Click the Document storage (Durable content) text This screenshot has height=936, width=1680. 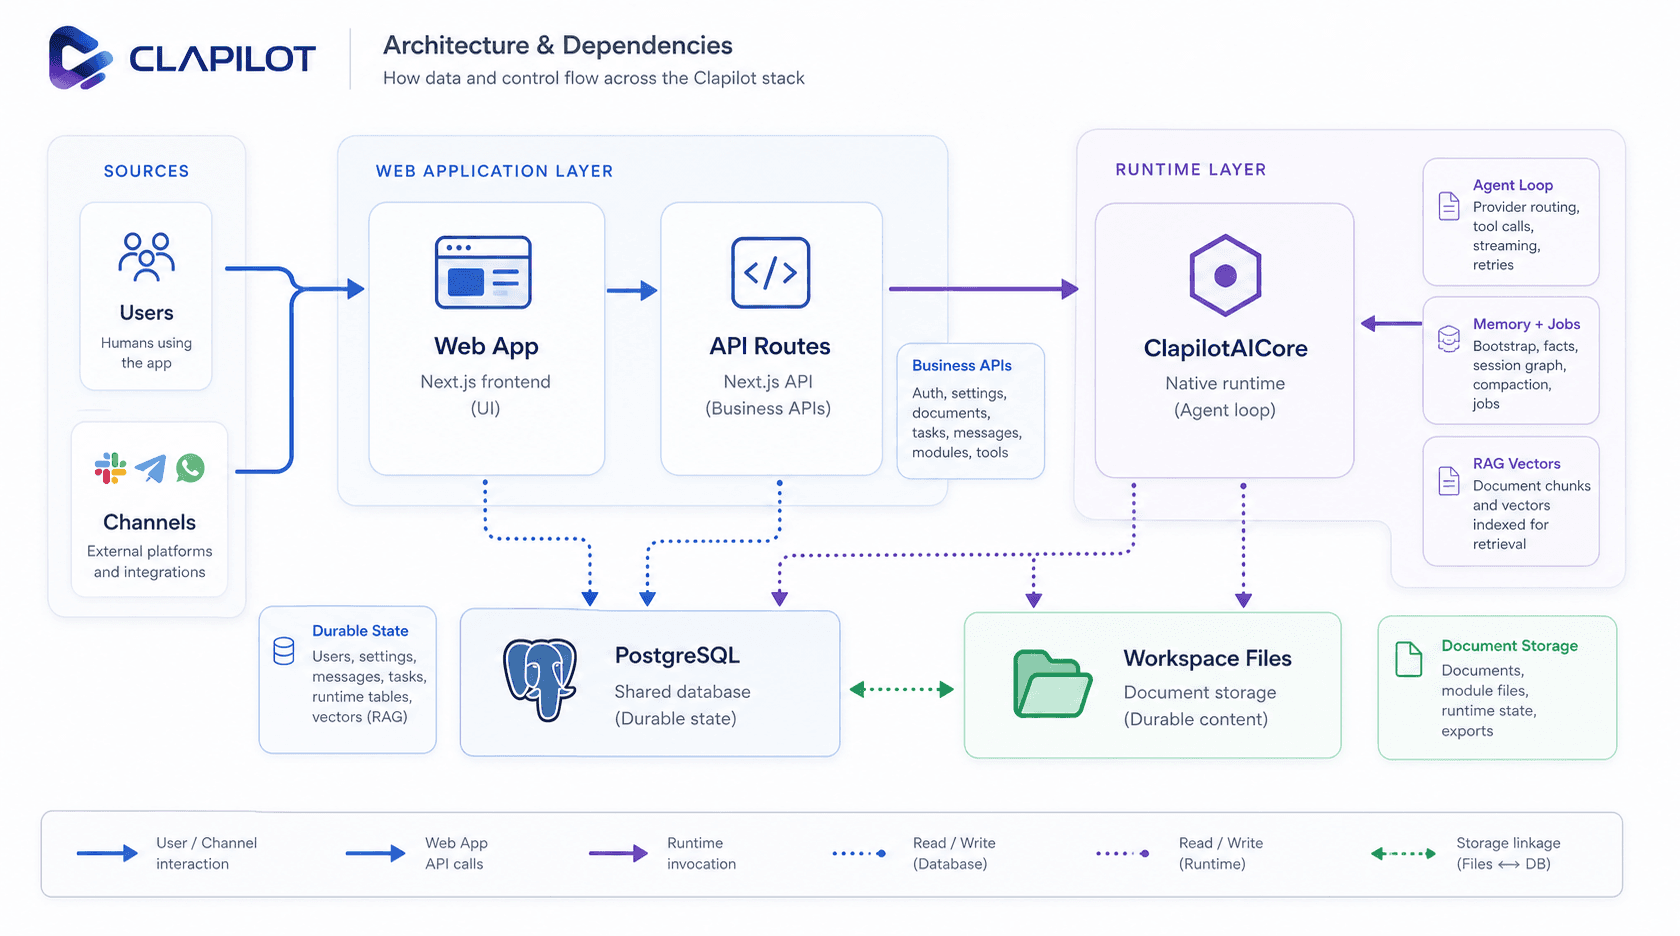pos(1200,706)
